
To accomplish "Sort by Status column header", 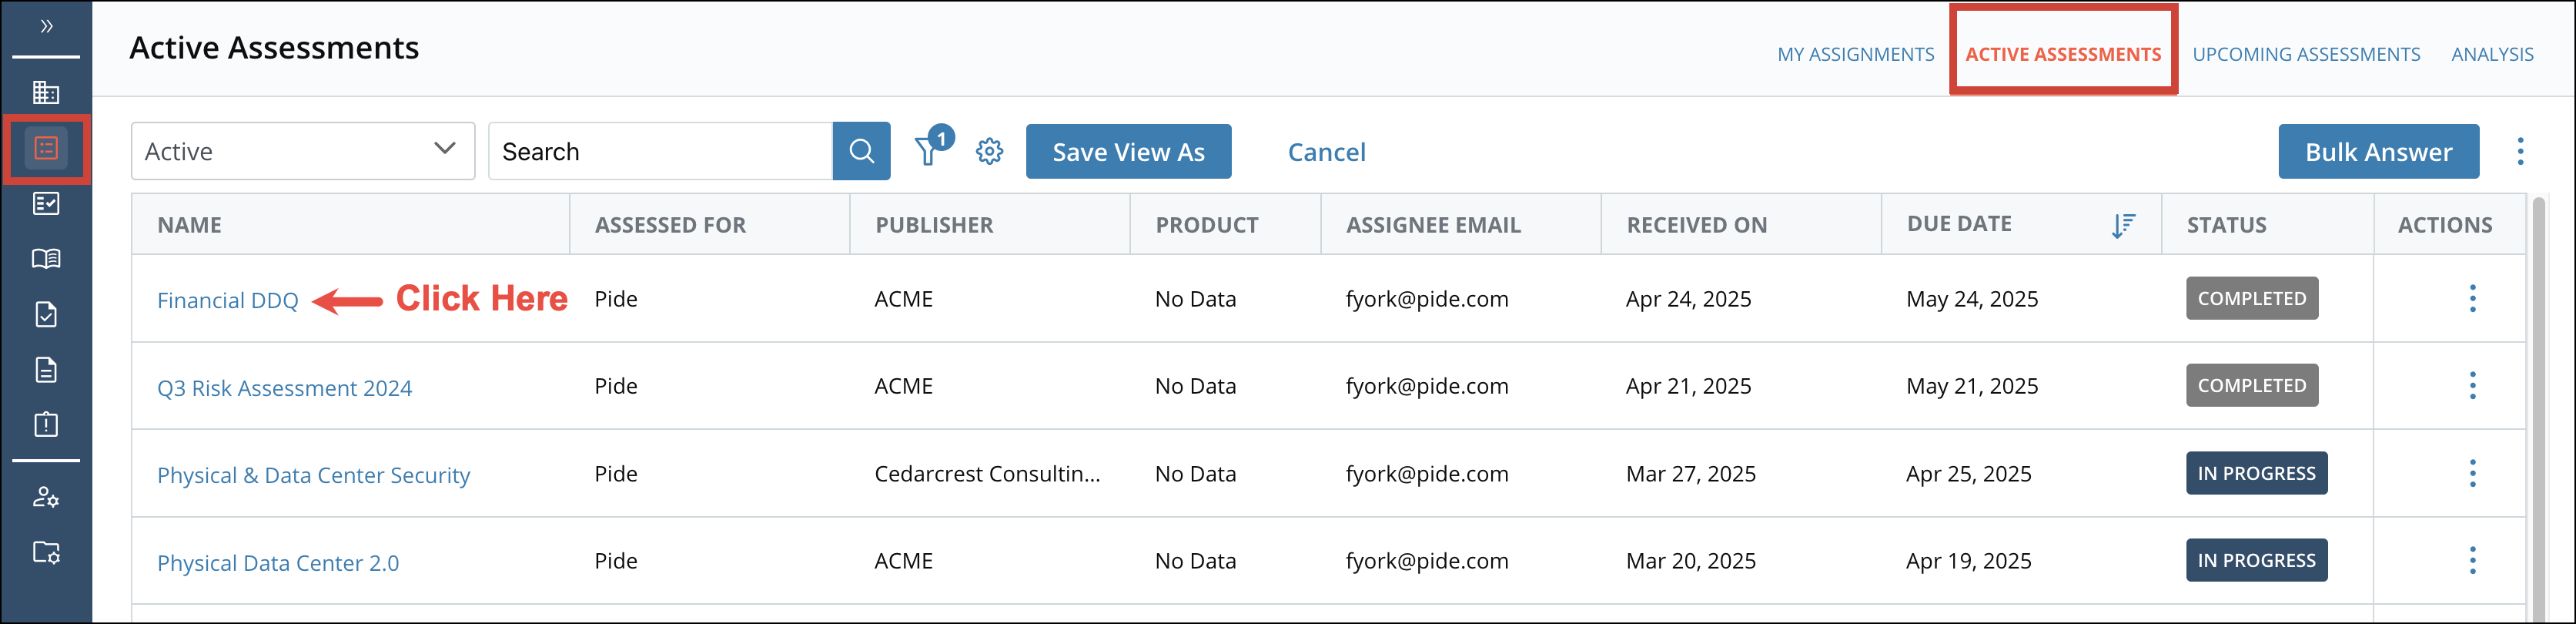I will (2226, 225).
